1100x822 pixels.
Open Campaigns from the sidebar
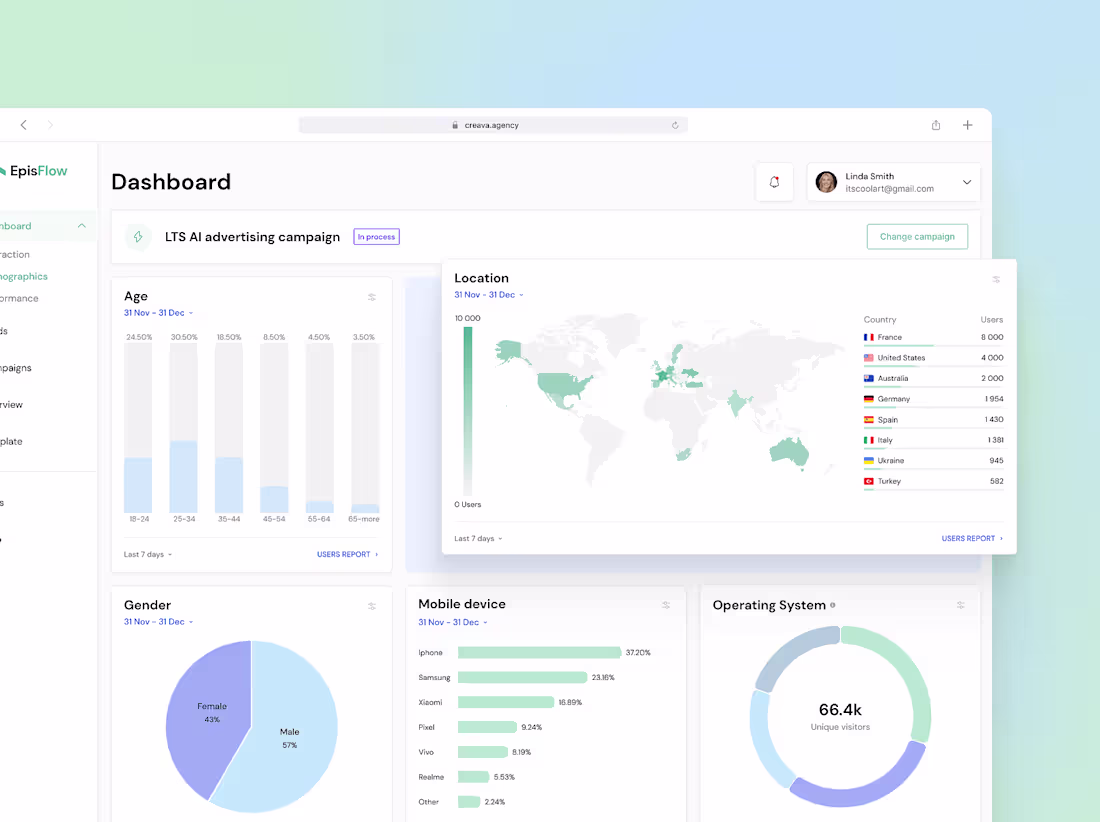(x=15, y=367)
